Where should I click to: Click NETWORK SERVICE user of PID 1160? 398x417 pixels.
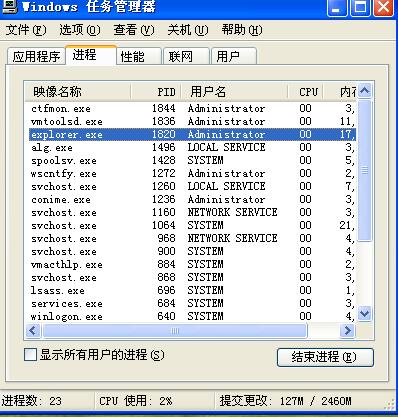[233, 212]
